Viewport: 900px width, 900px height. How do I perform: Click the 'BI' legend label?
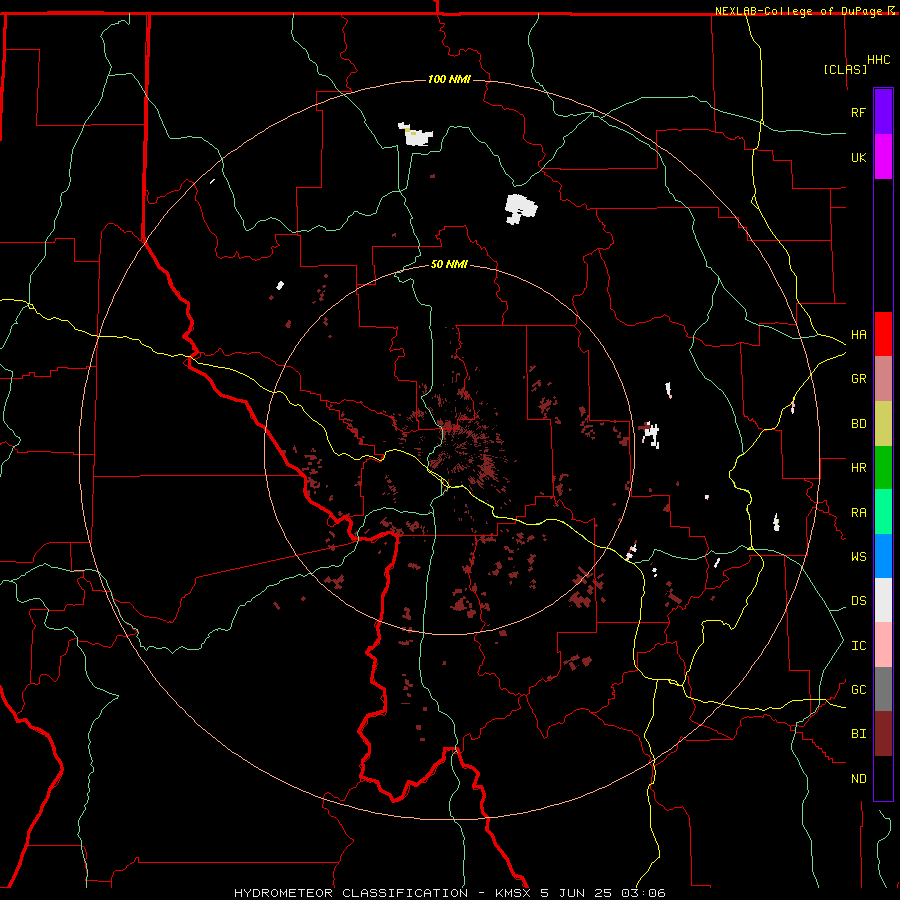click(x=858, y=734)
